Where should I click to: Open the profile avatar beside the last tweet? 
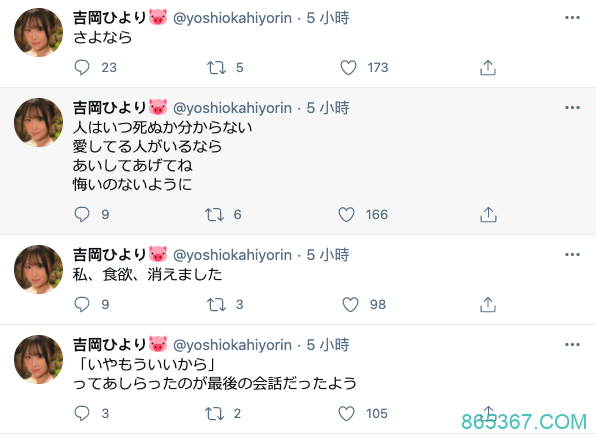point(38,359)
